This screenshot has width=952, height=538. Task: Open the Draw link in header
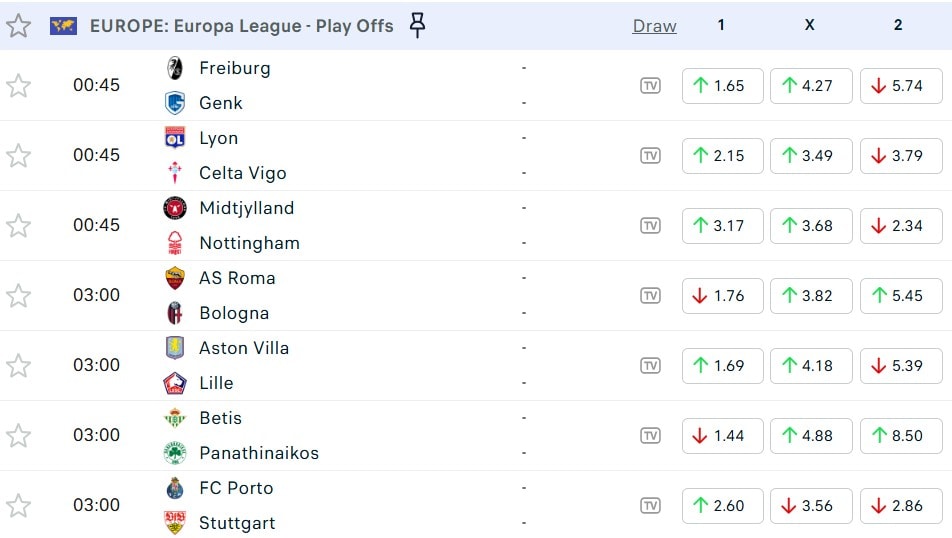(x=654, y=26)
